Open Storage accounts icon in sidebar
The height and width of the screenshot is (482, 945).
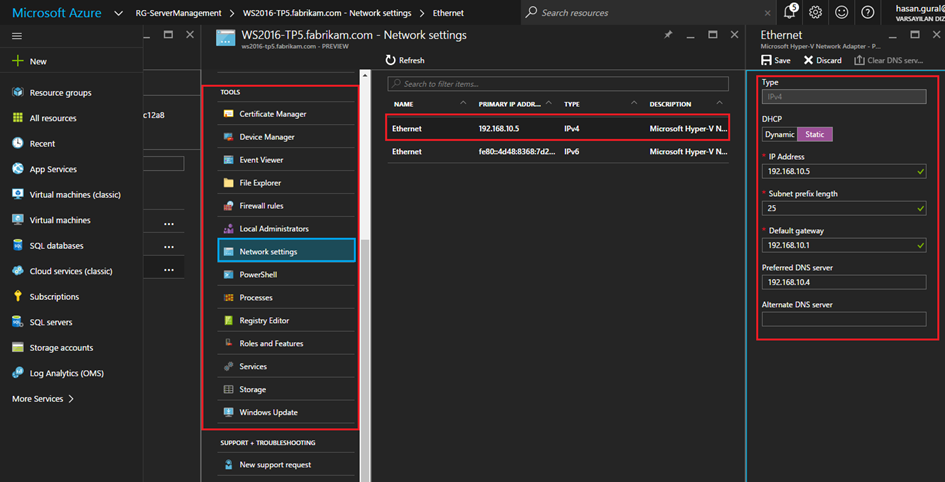click(x=18, y=348)
